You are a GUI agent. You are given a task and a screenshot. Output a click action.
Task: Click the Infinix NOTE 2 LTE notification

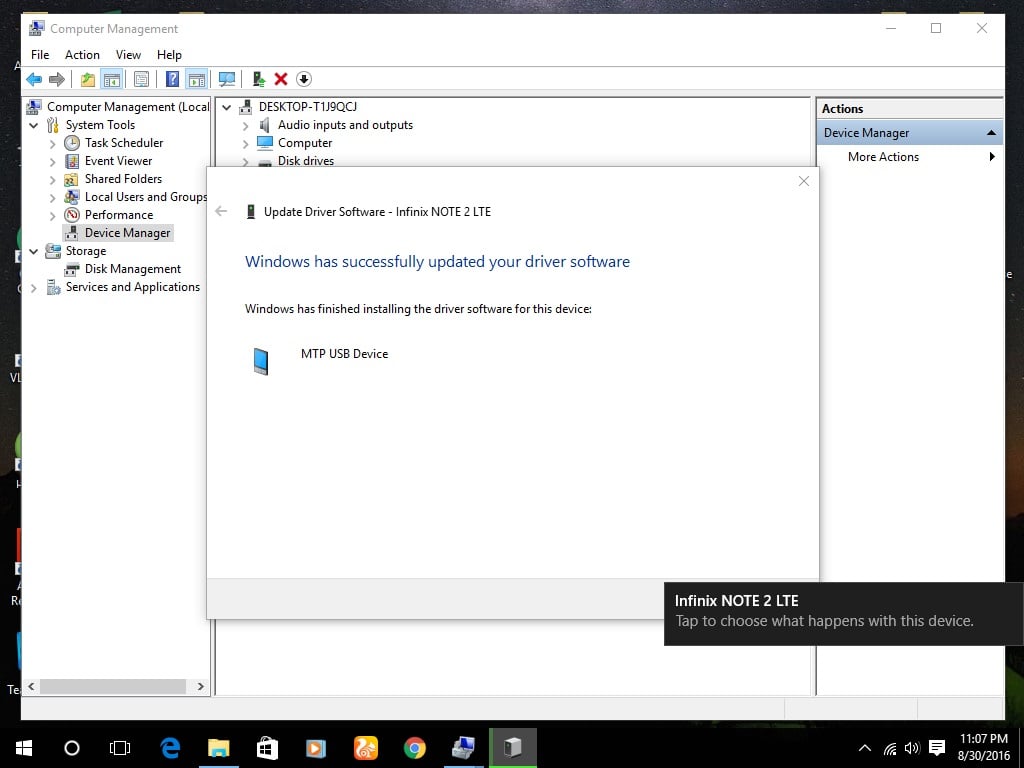pos(844,614)
